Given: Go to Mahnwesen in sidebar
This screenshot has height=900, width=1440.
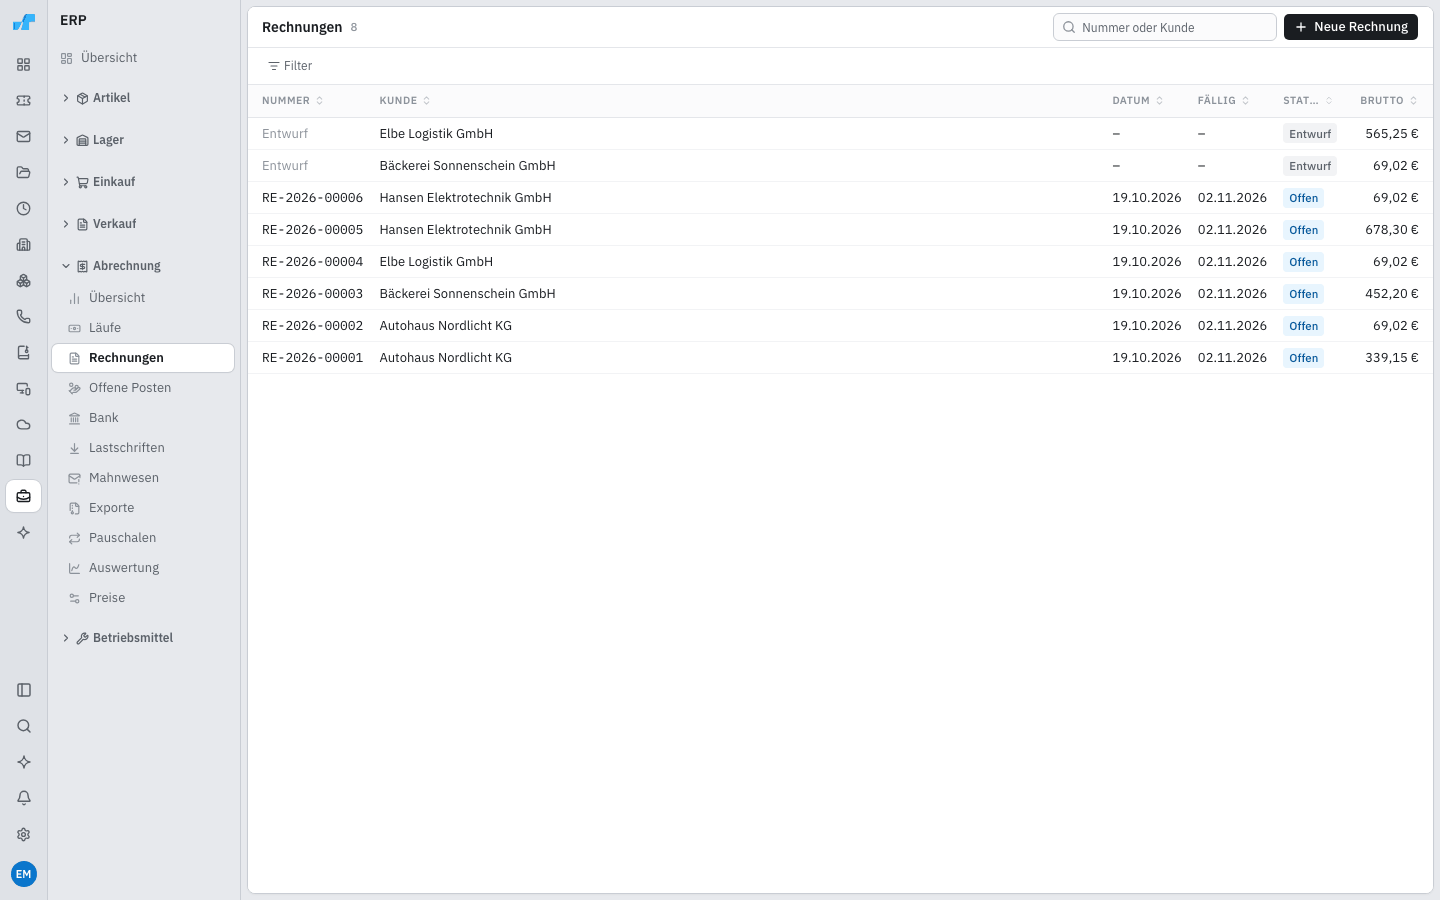Looking at the screenshot, I should (143, 478).
